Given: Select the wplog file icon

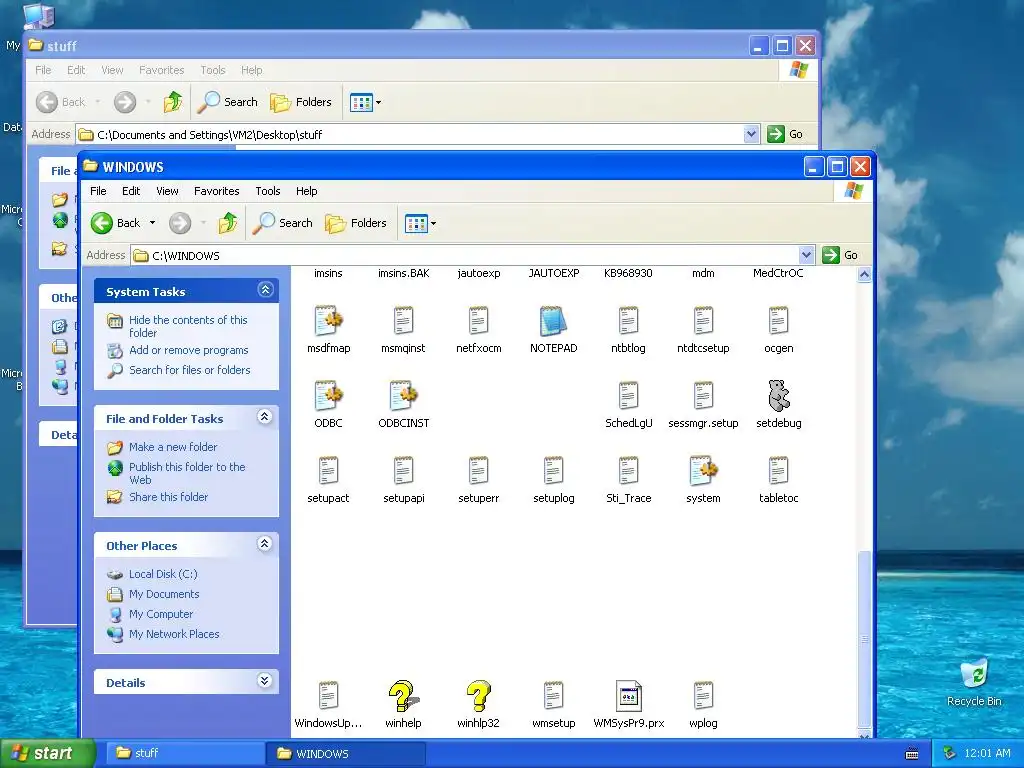Looking at the screenshot, I should tap(703, 696).
